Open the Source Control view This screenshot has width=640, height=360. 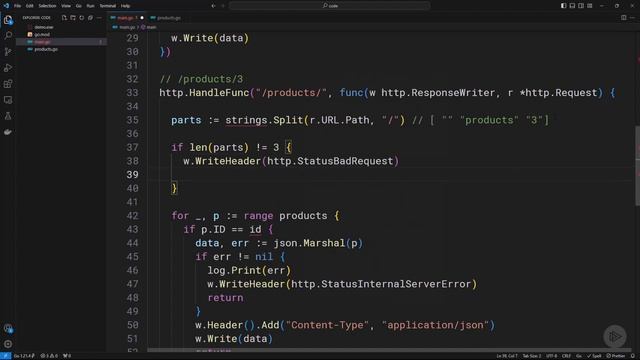click(x=8, y=51)
